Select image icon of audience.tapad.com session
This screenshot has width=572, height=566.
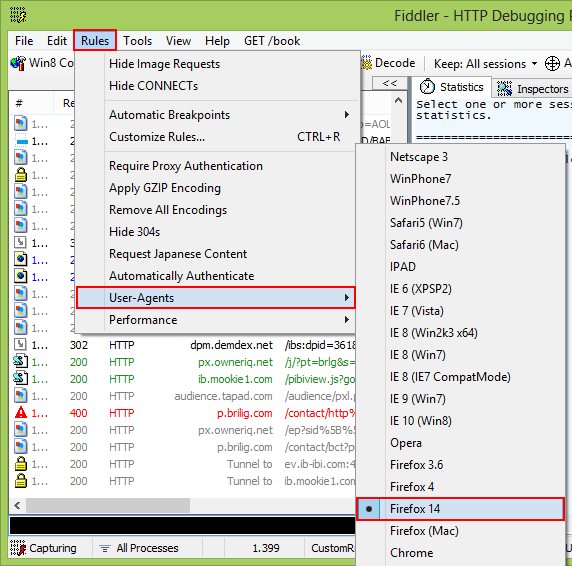point(21,396)
